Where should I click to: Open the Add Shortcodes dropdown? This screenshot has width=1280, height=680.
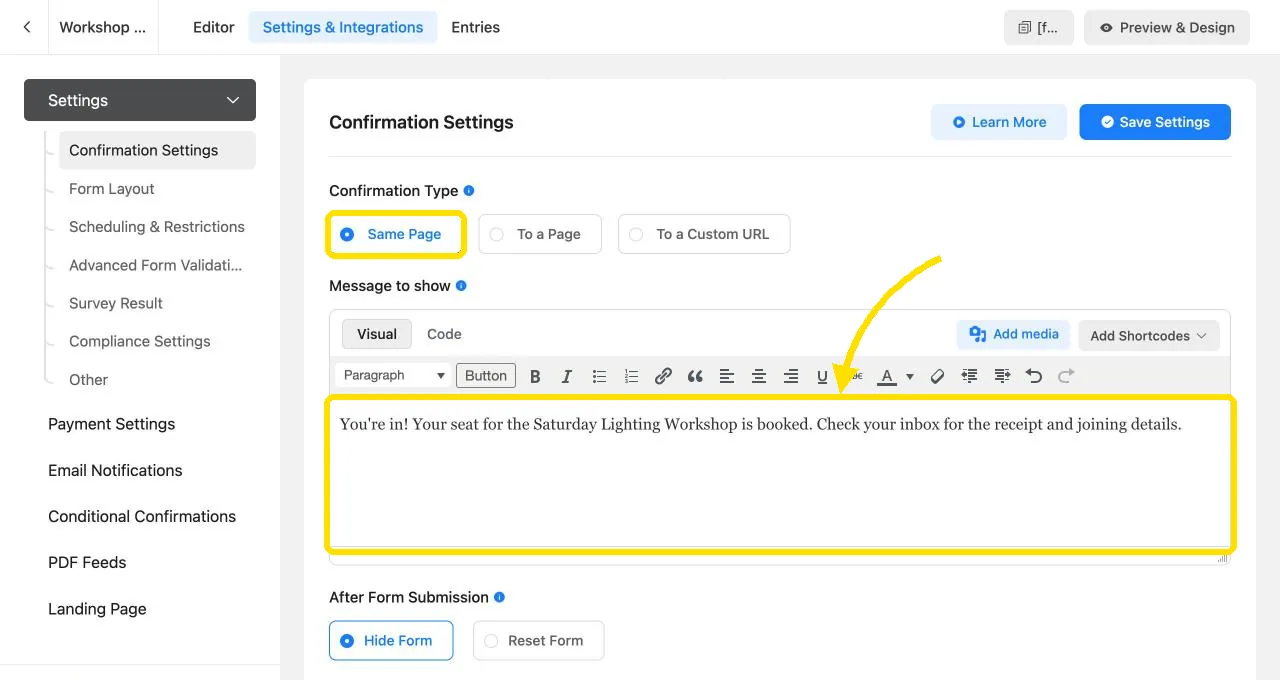point(1148,336)
